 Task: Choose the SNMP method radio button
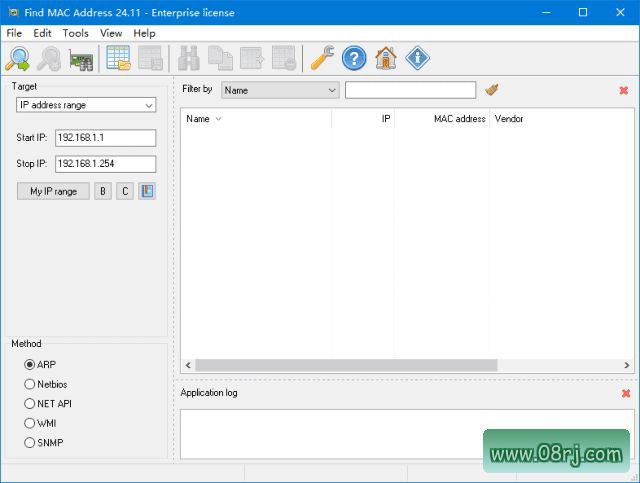click(x=30, y=442)
